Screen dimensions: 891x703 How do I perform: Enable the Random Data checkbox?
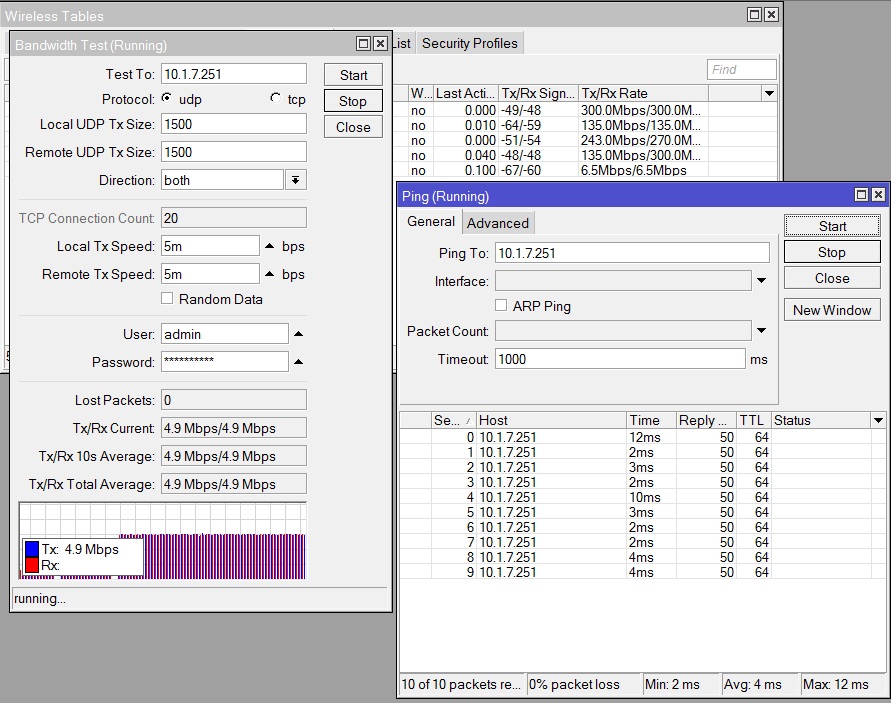[x=167, y=299]
